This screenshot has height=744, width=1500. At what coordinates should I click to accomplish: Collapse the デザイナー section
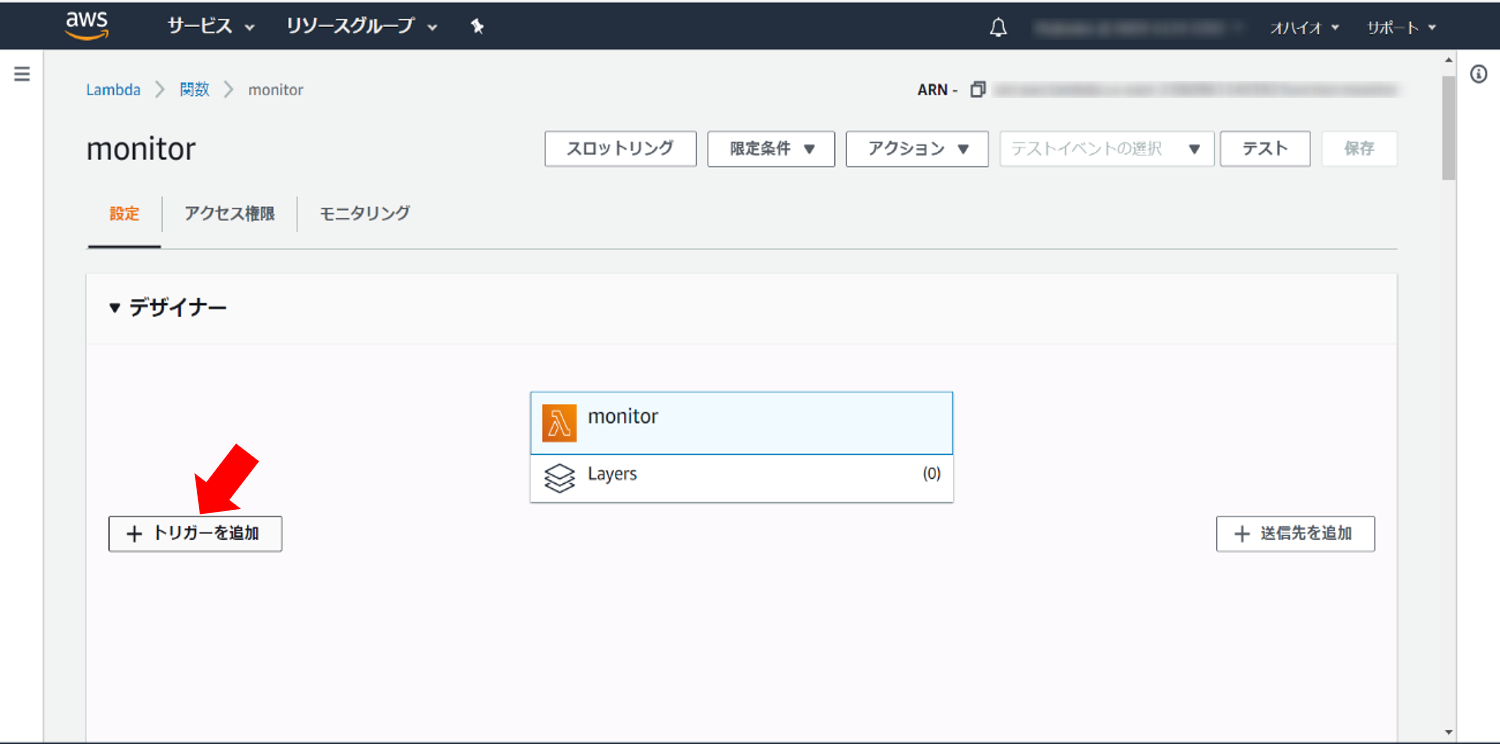(114, 308)
